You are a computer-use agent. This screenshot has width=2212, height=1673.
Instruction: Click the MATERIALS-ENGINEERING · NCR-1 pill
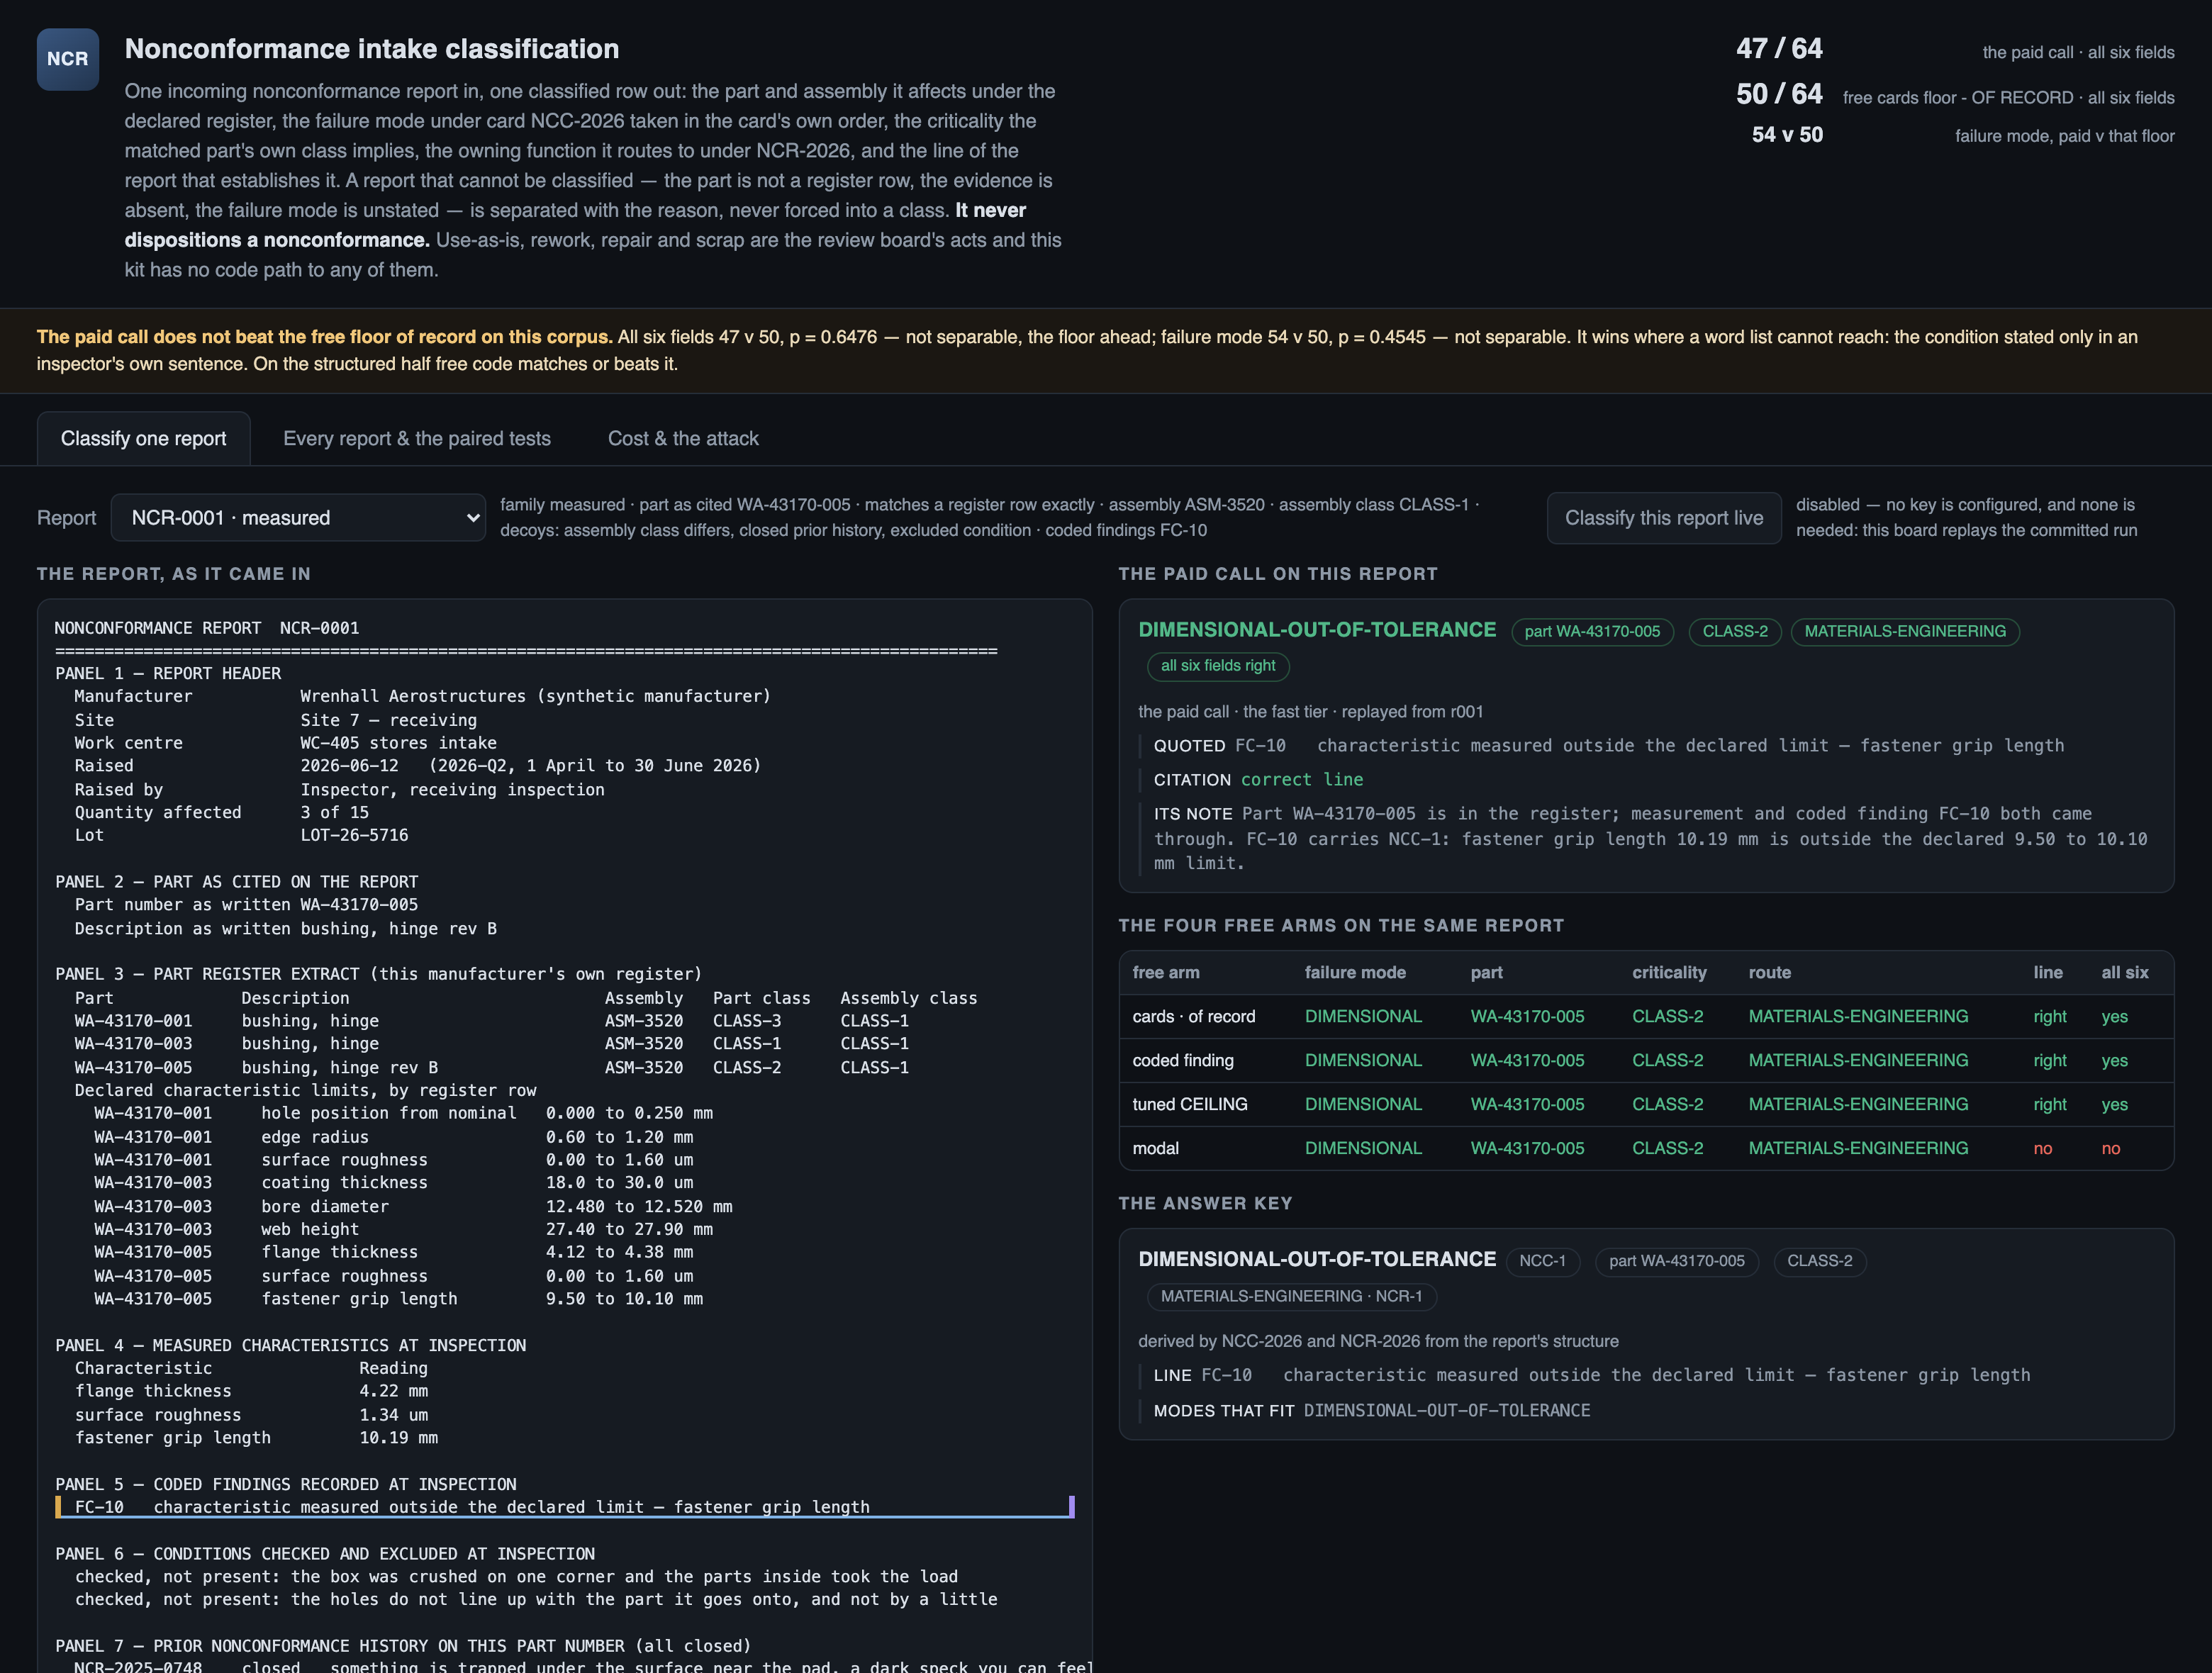(1291, 1296)
